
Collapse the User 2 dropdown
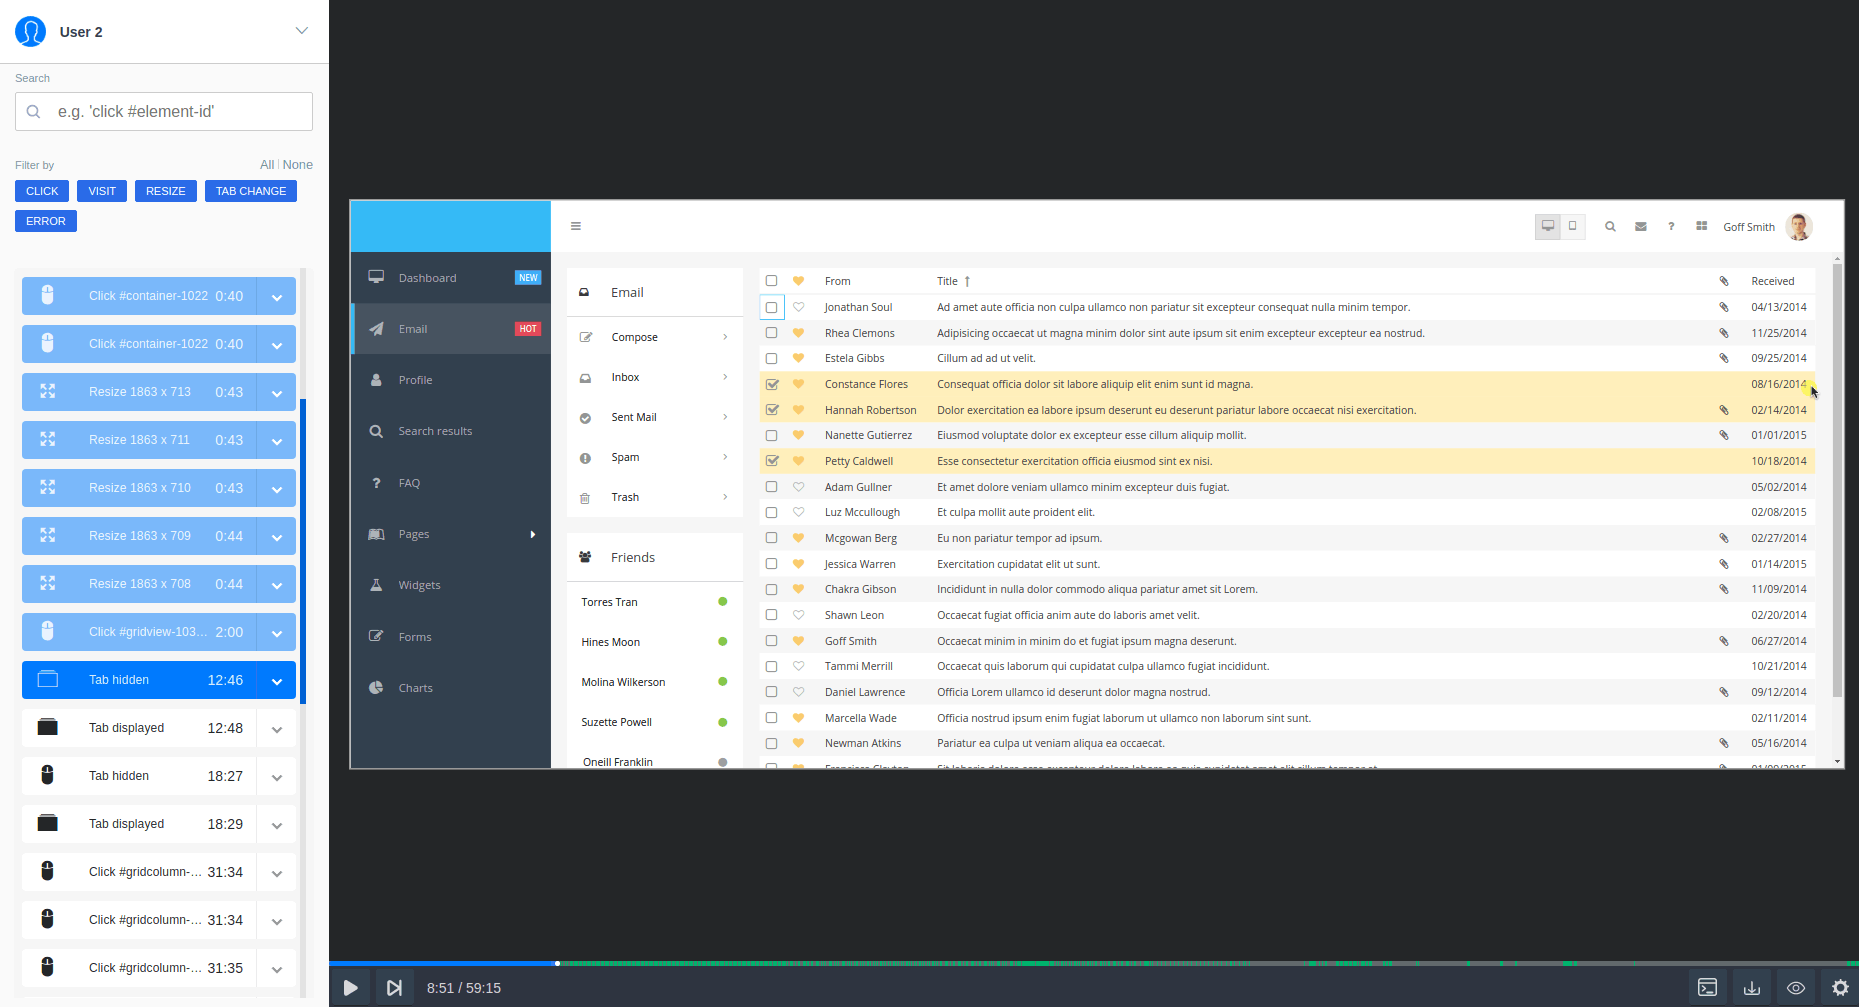301,31
